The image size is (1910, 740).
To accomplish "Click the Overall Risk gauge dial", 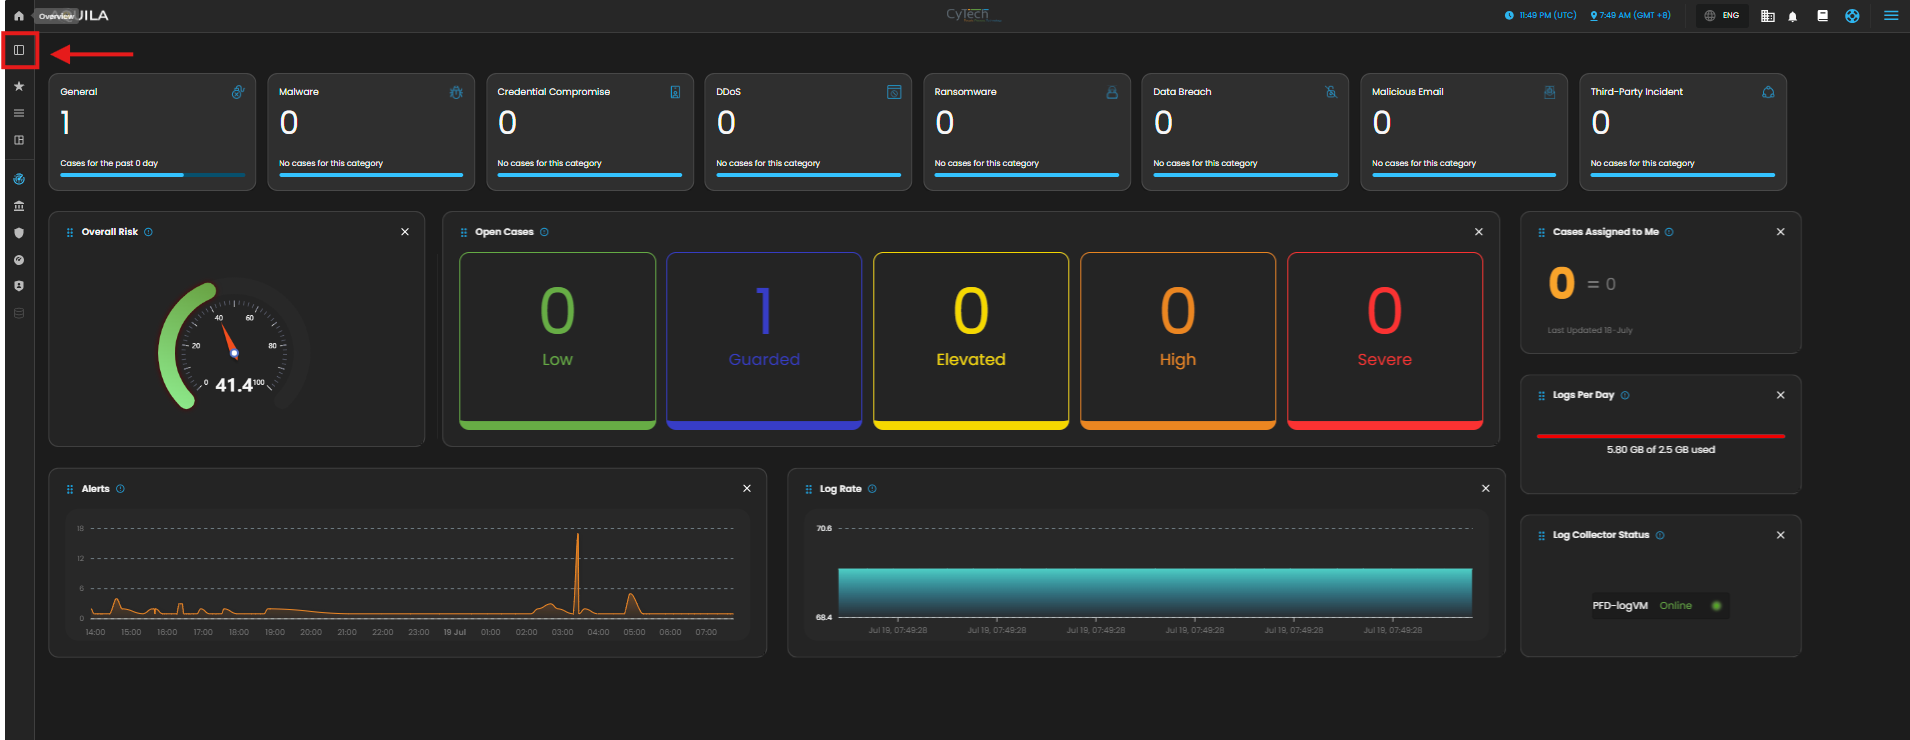I will tap(234, 345).
